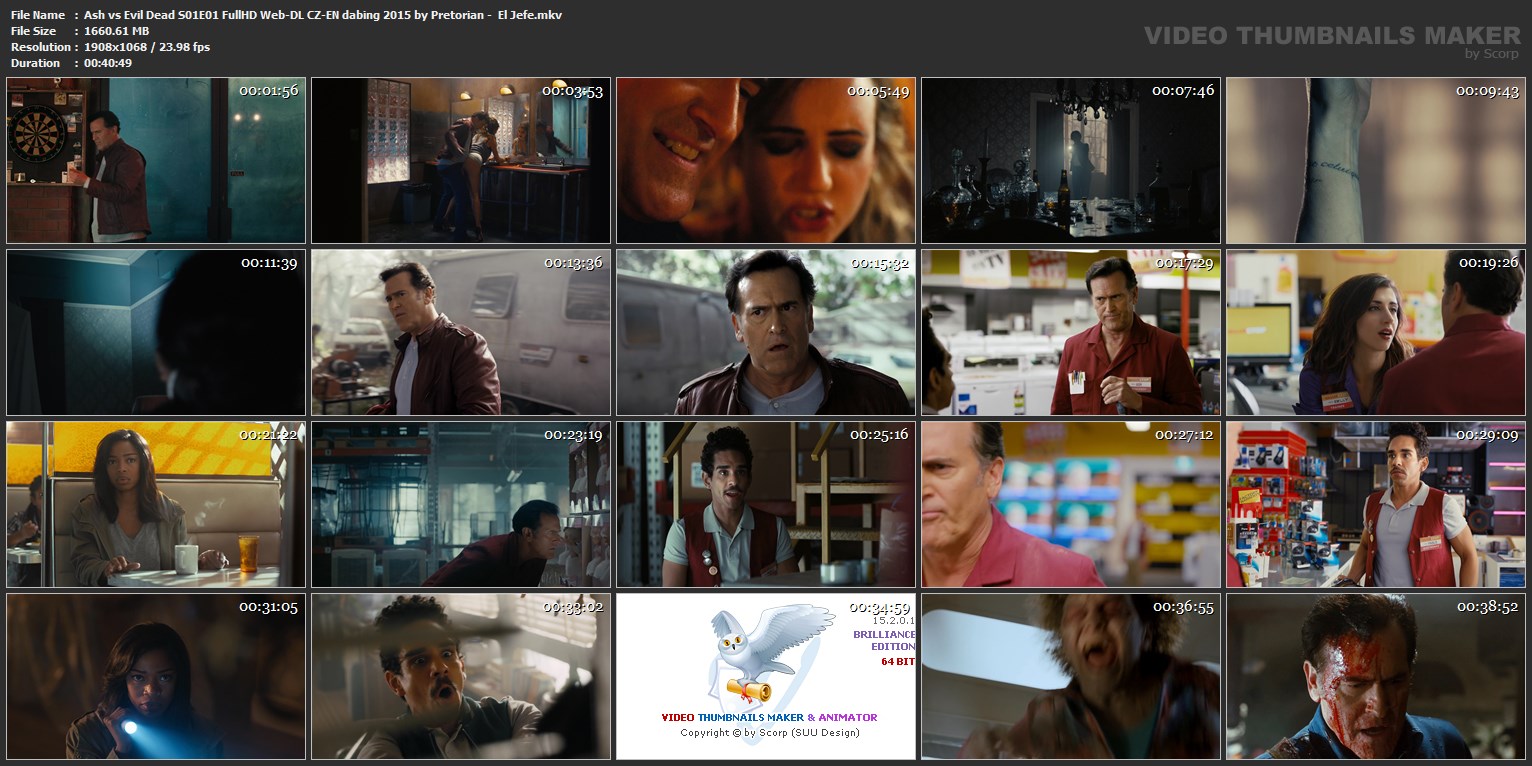1532x766 pixels.
Task: Click the flashlight thumbnail at 00:31:05
Action: tap(156, 677)
